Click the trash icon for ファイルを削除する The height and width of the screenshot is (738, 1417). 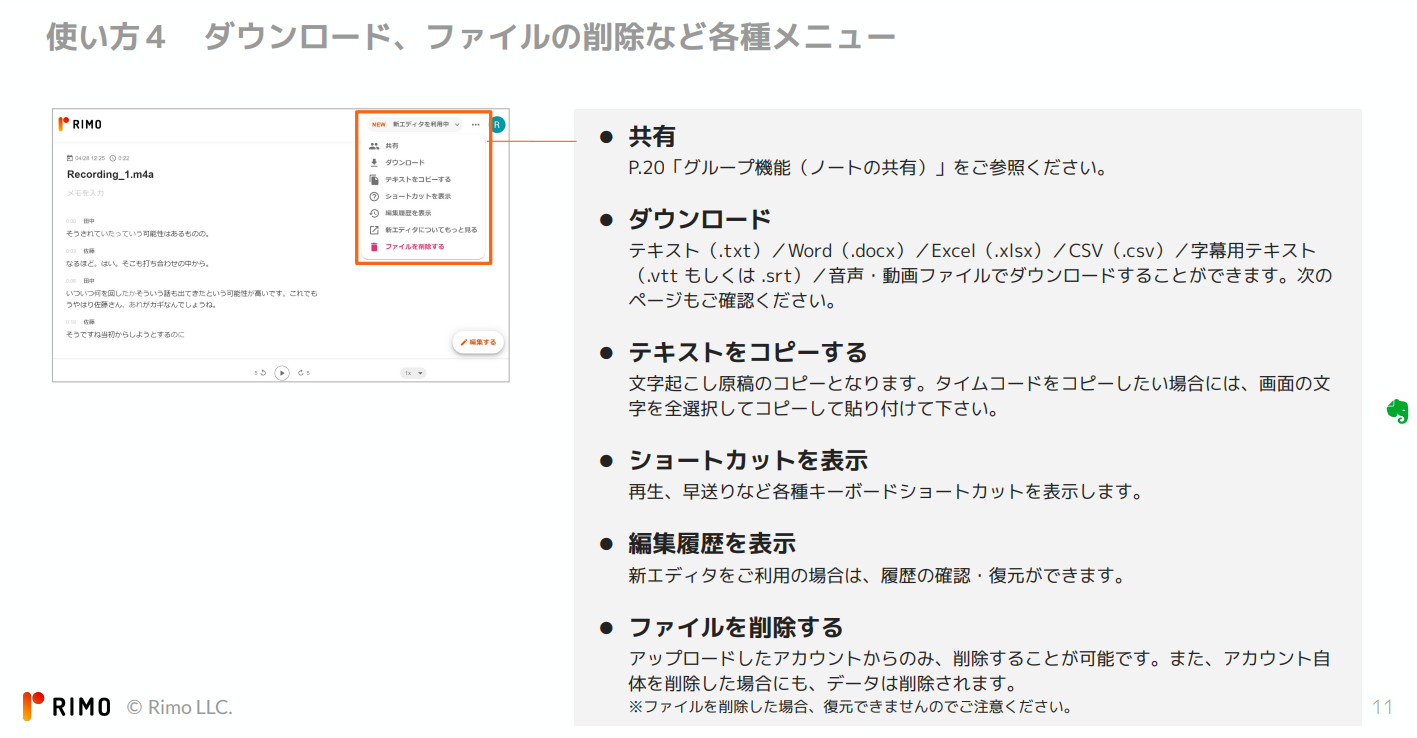click(374, 246)
